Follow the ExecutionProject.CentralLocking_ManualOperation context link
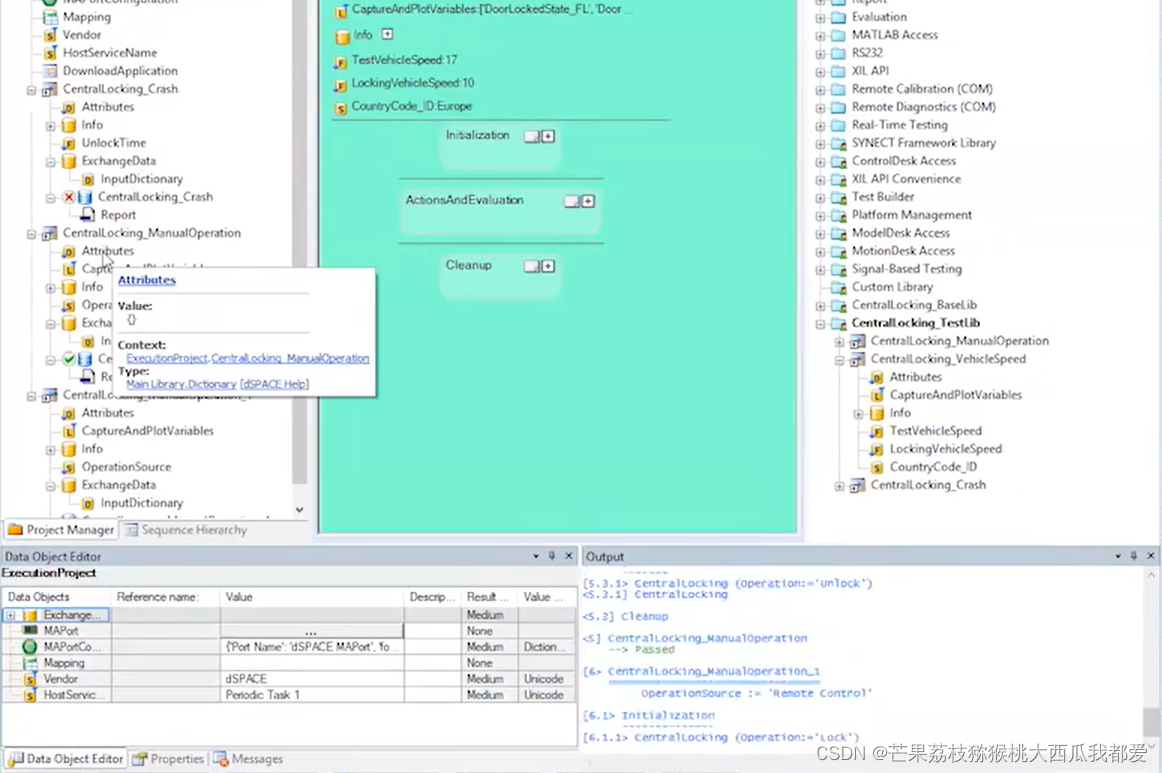Viewport: 1162px width, 773px height. (248, 358)
